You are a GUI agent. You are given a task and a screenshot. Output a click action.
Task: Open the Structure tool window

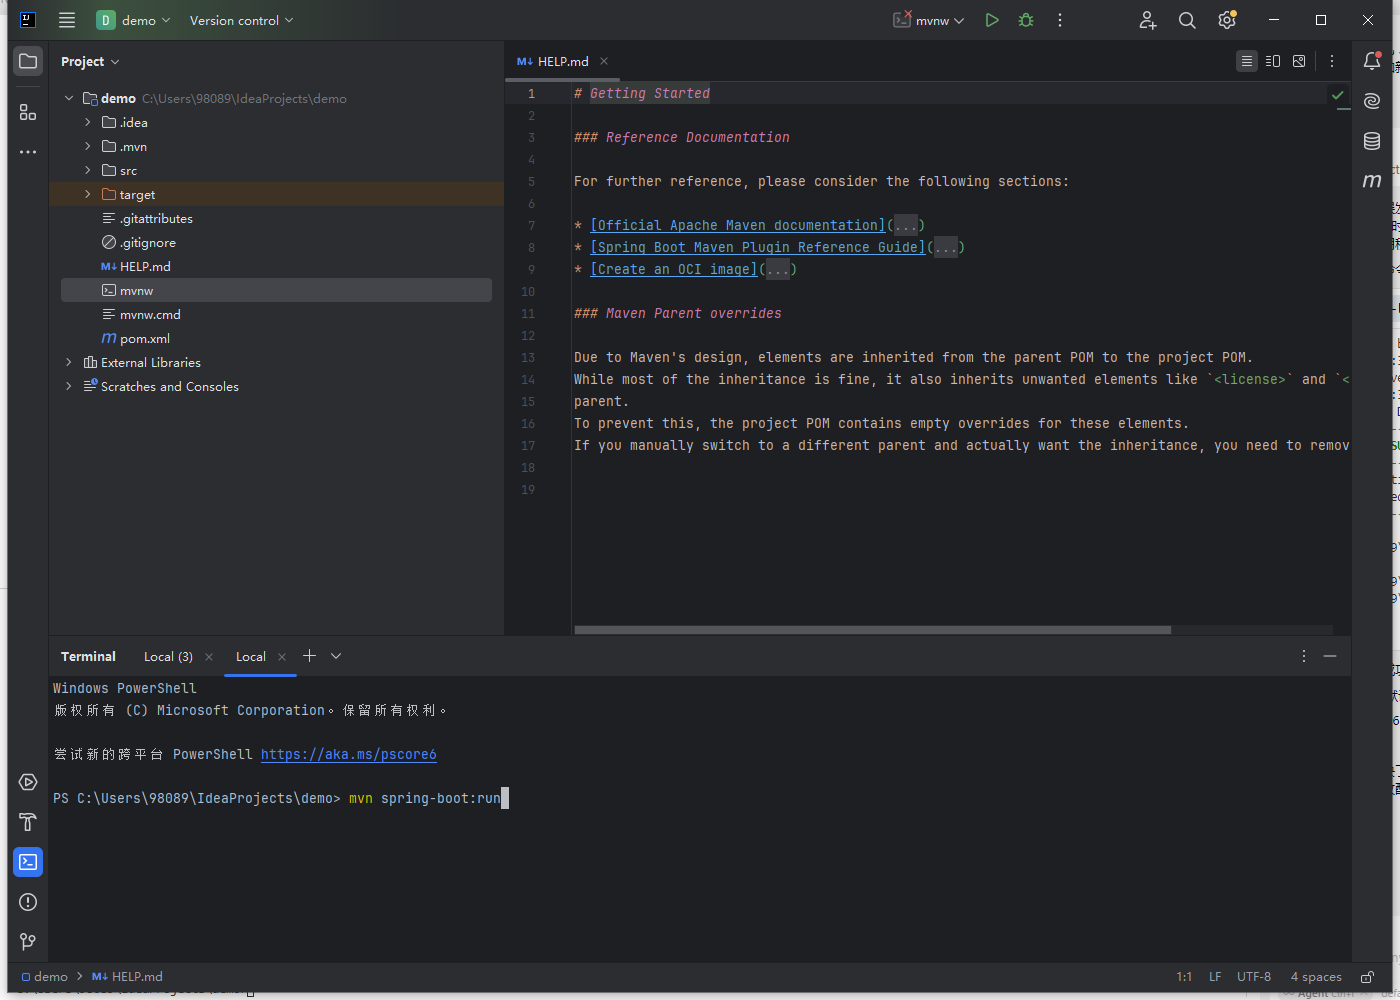click(x=28, y=112)
